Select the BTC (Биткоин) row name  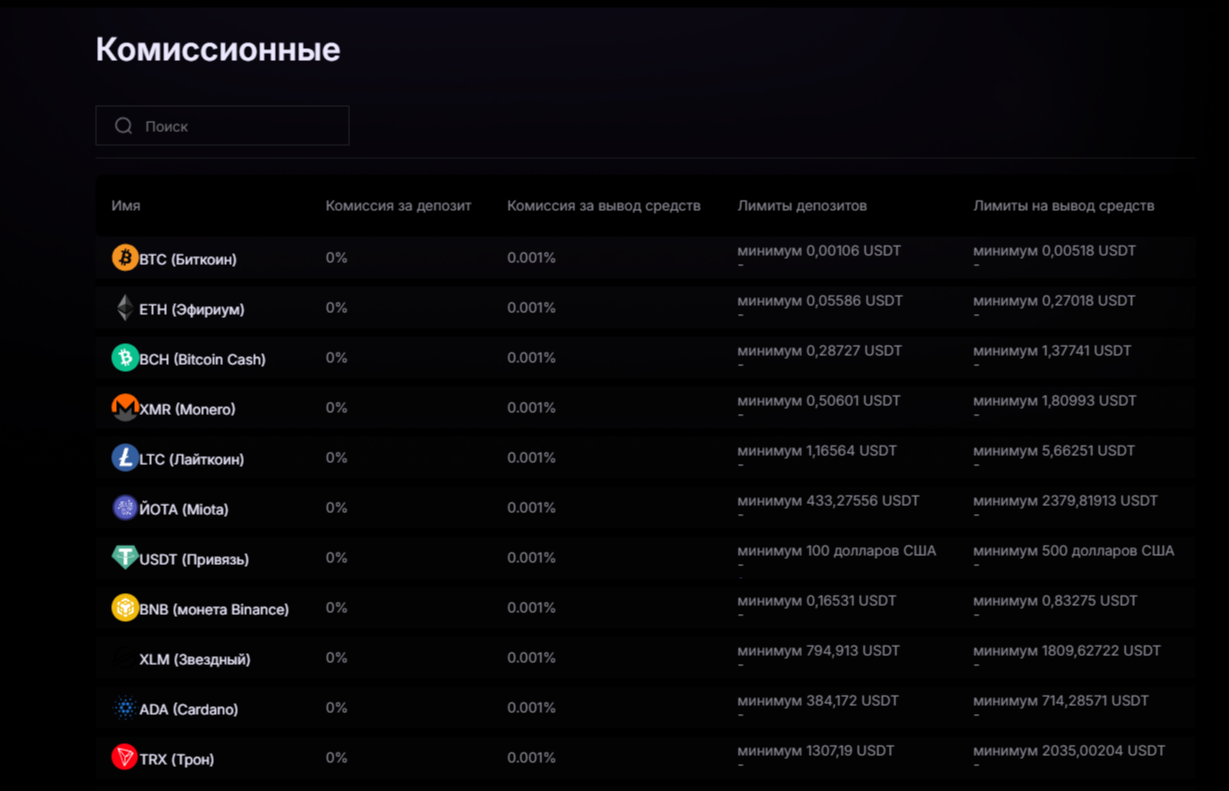(x=188, y=259)
